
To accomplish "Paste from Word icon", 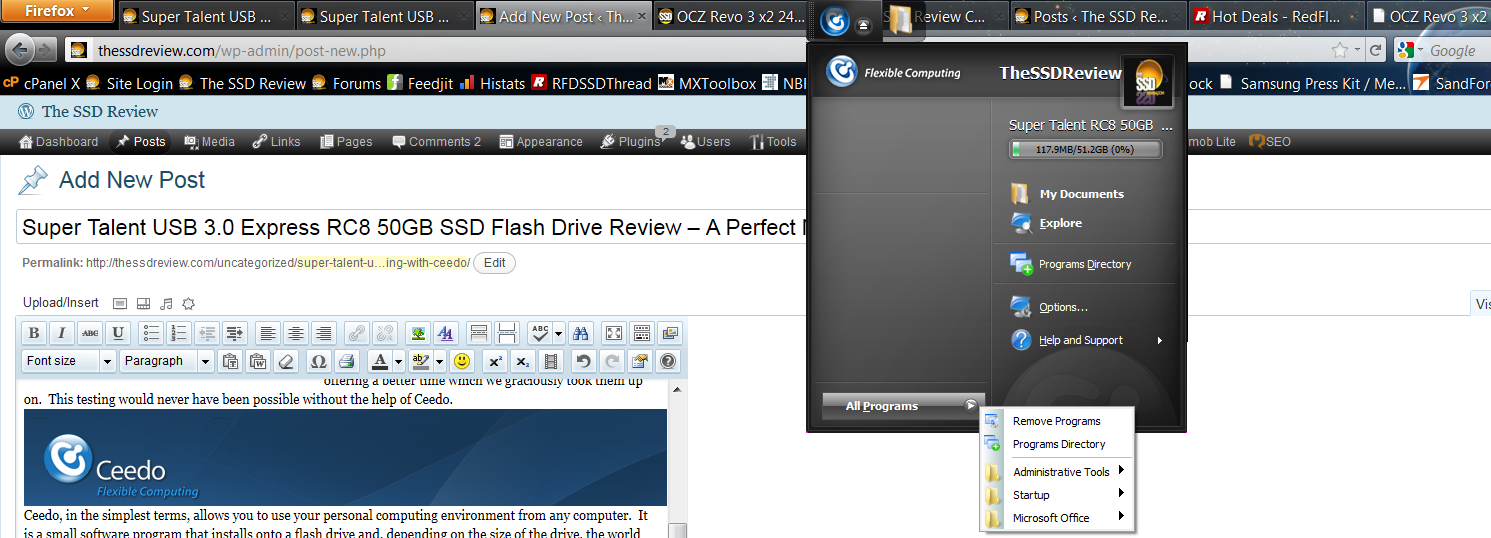I will click(258, 361).
